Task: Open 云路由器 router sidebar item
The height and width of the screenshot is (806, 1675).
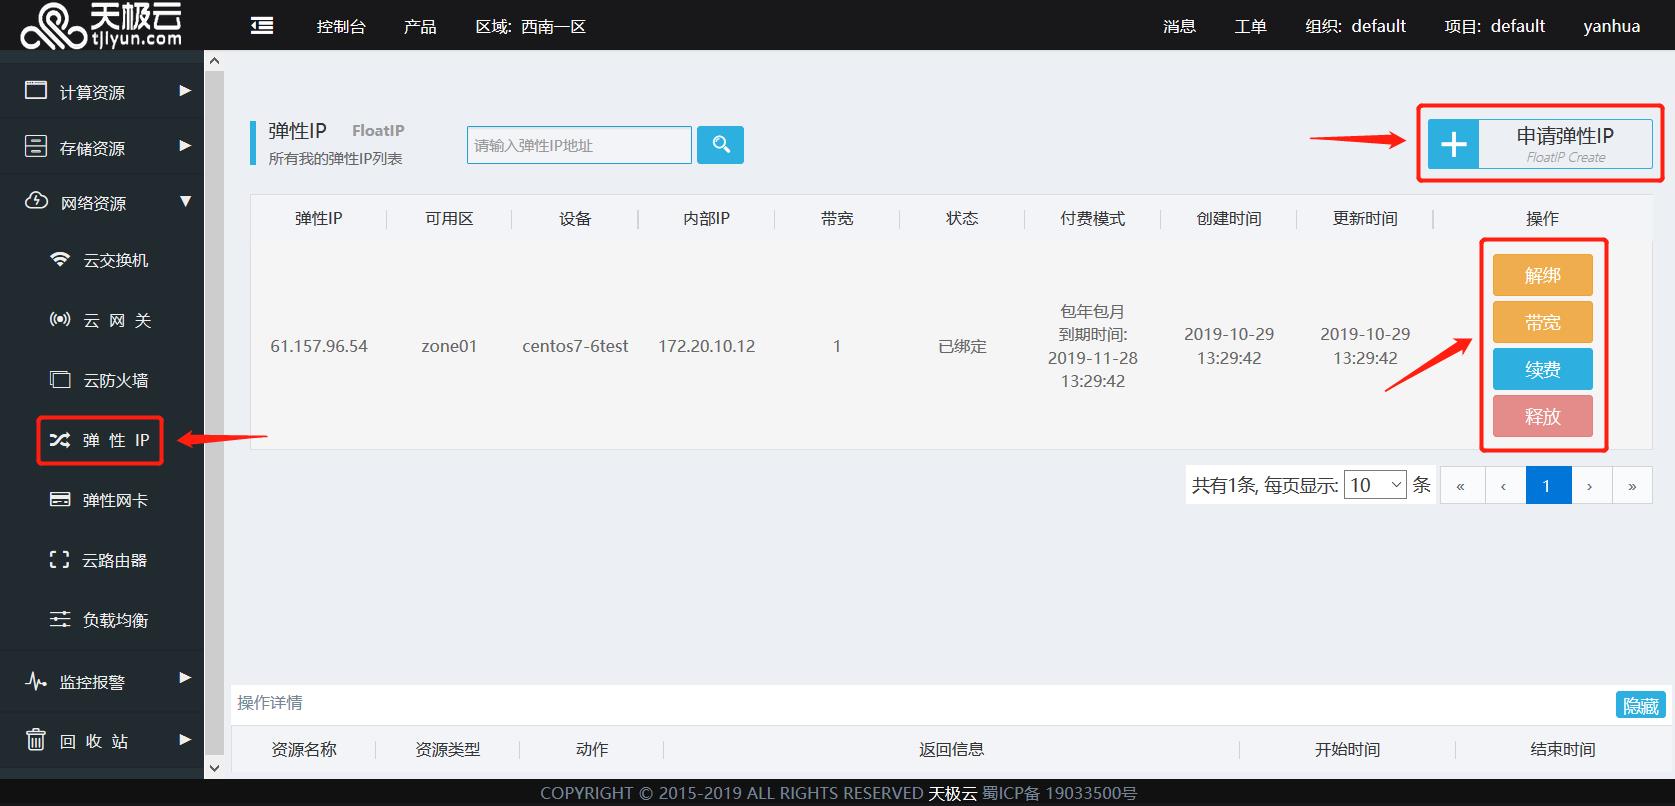Action: [100, 560]
